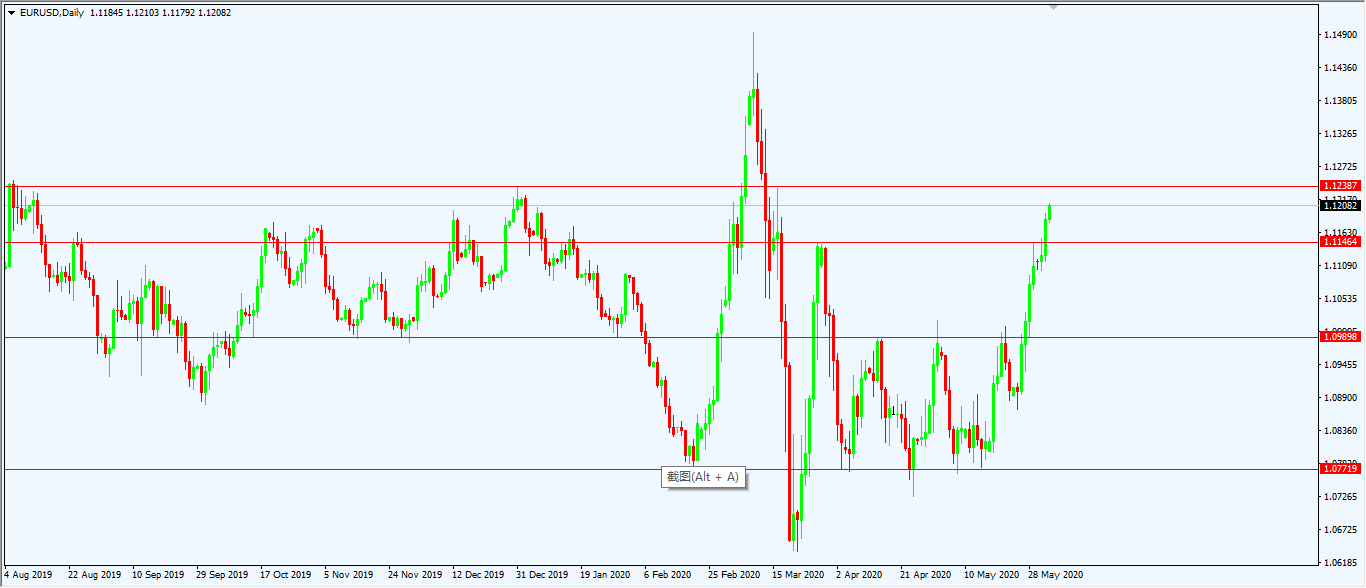The image size is (1366, 588).
Task: Click the 19 Jan 2020 date label
Action: click(606, 575)
